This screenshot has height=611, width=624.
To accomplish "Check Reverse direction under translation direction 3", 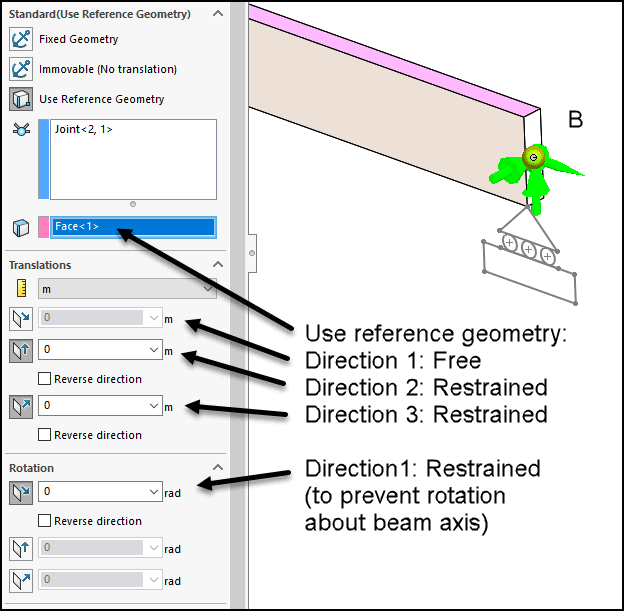I will 44,434.
